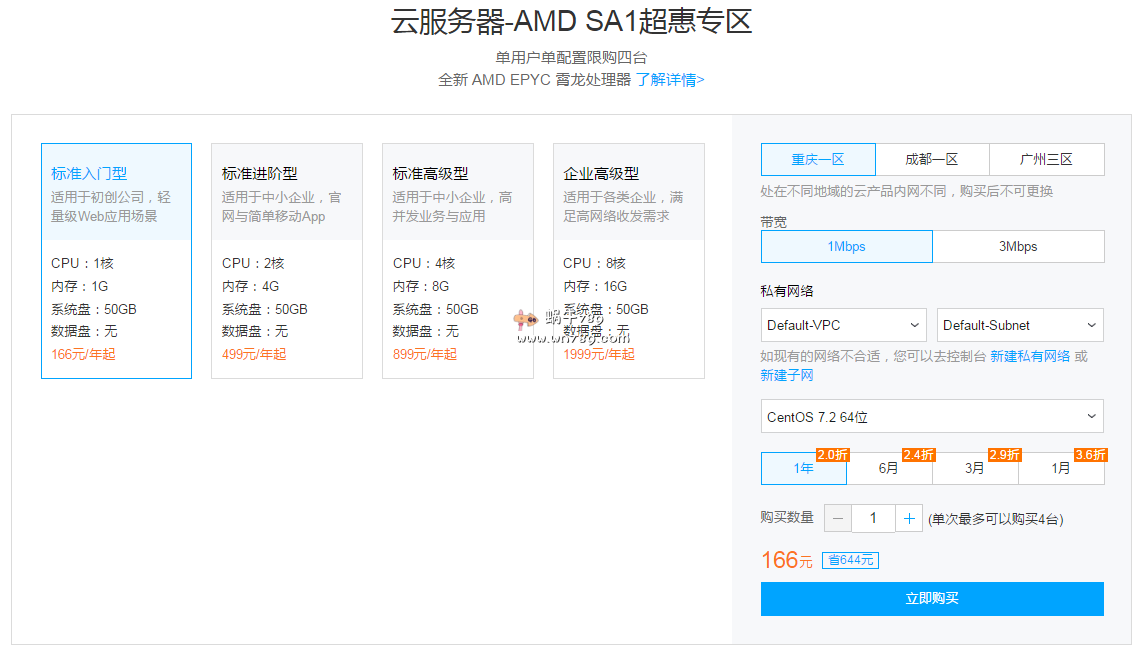Click the purchase quantity input field
This screenshot has width=1142, height=655.
(x=873, y=518)
